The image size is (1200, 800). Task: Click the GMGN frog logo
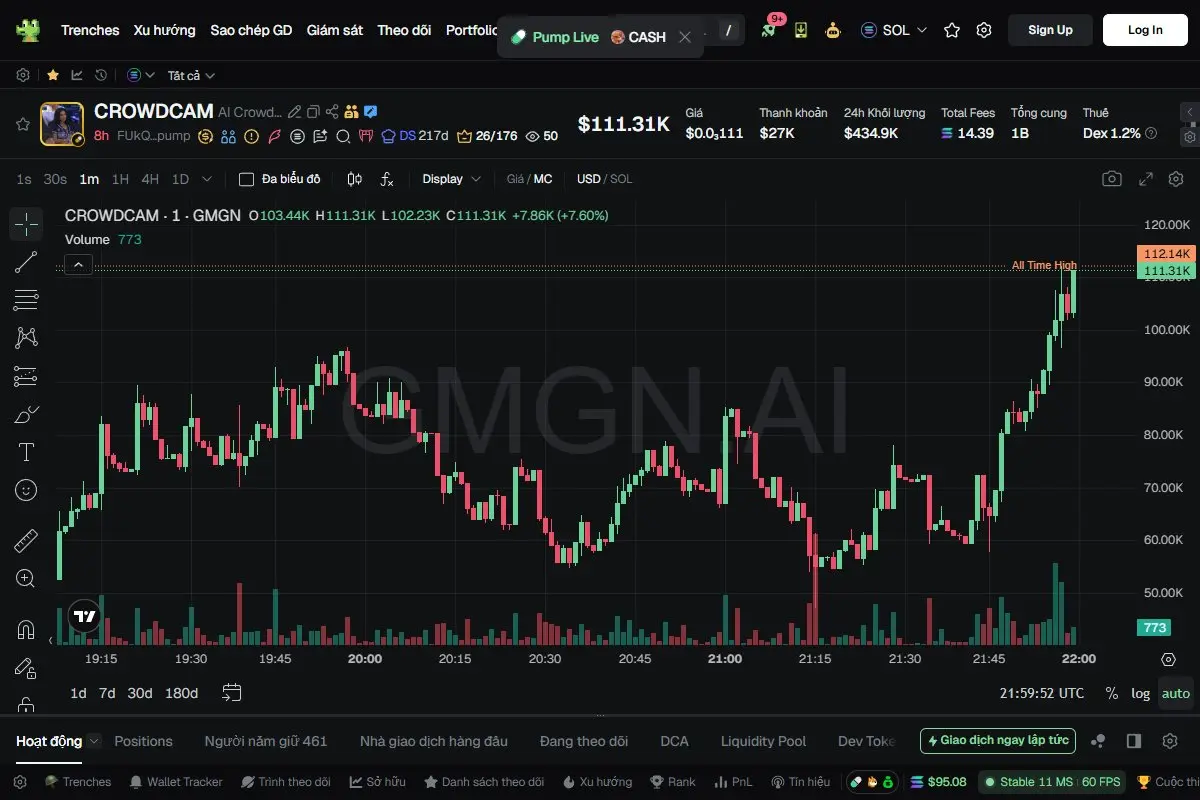point(27,30)
